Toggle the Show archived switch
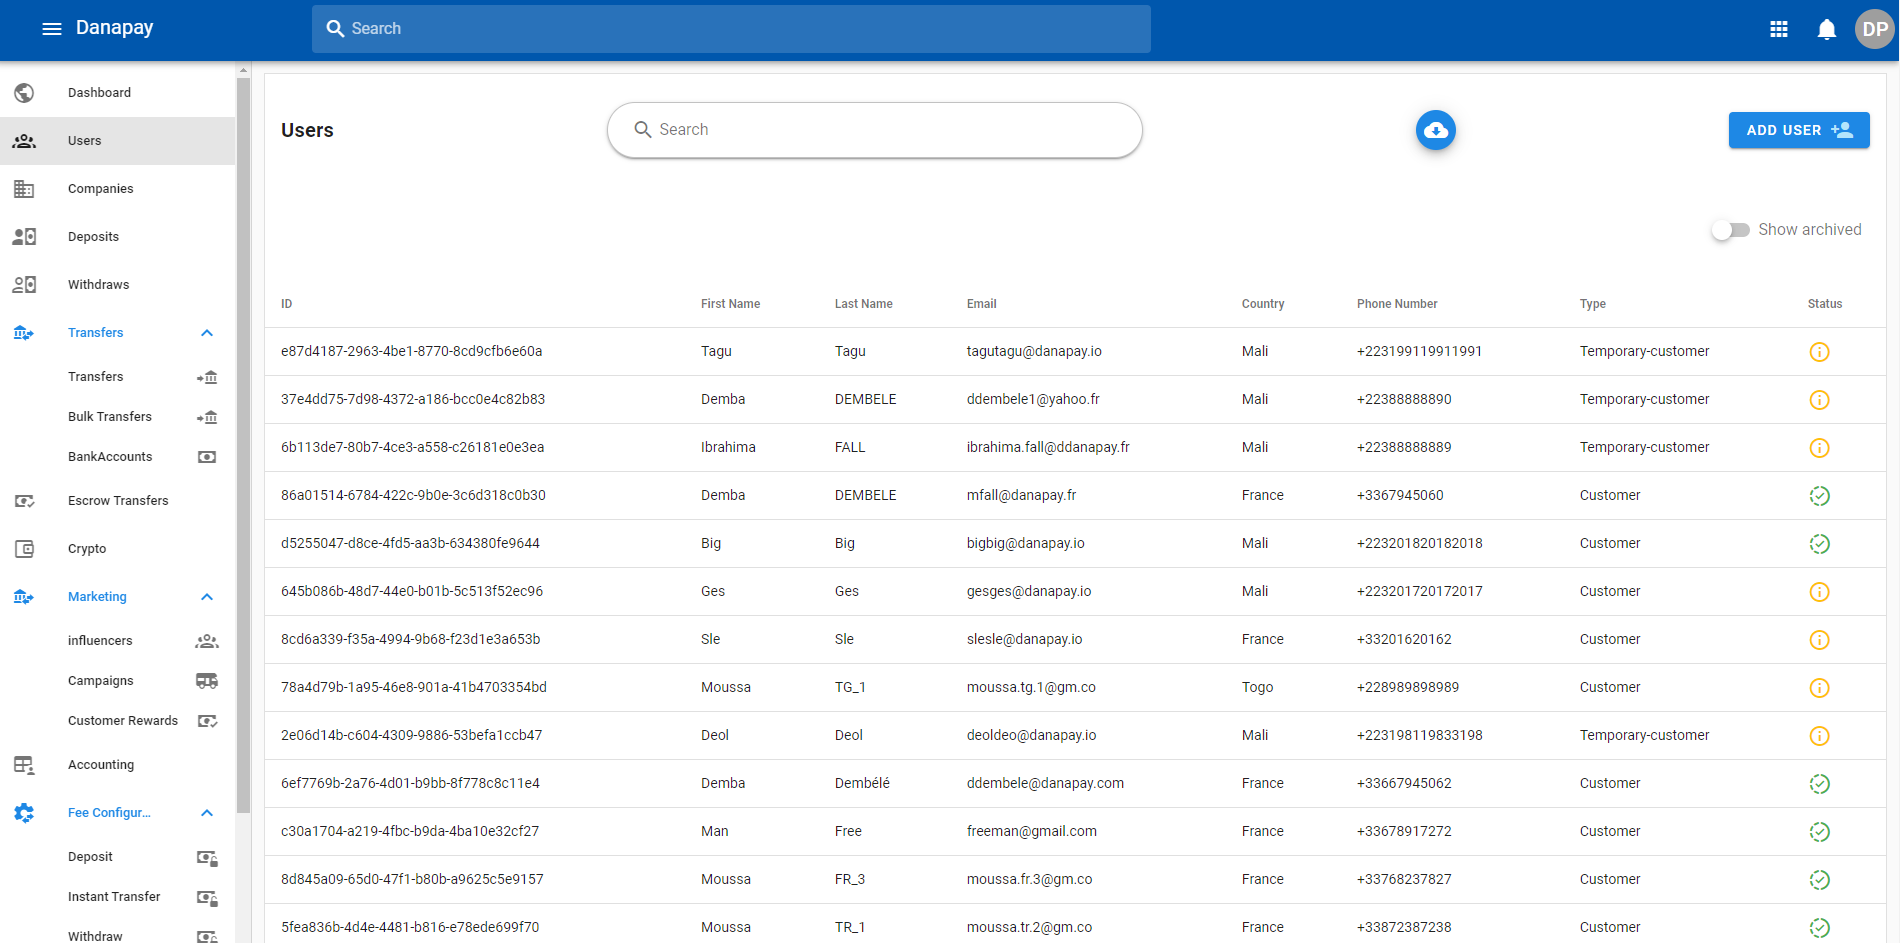Screen dimensions: 1900x943 click(x=1730, y=230)
